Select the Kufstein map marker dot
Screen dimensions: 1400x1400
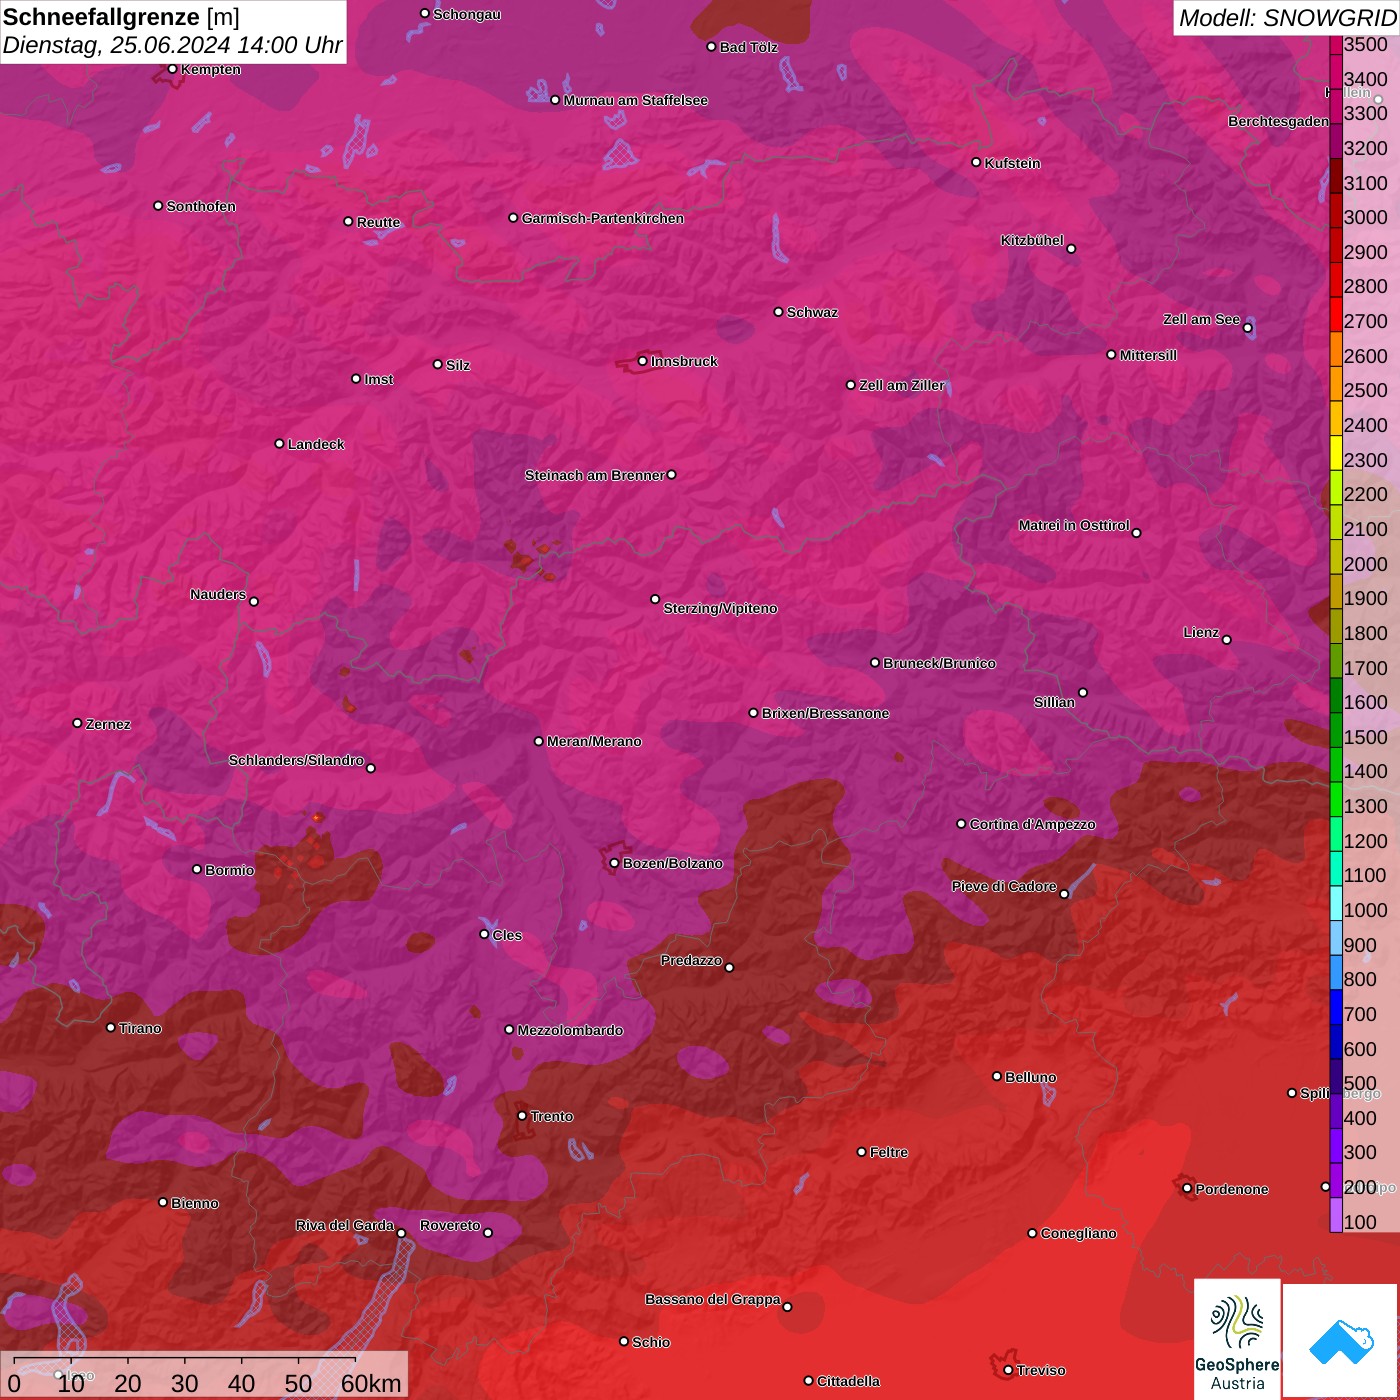[976, 162]
